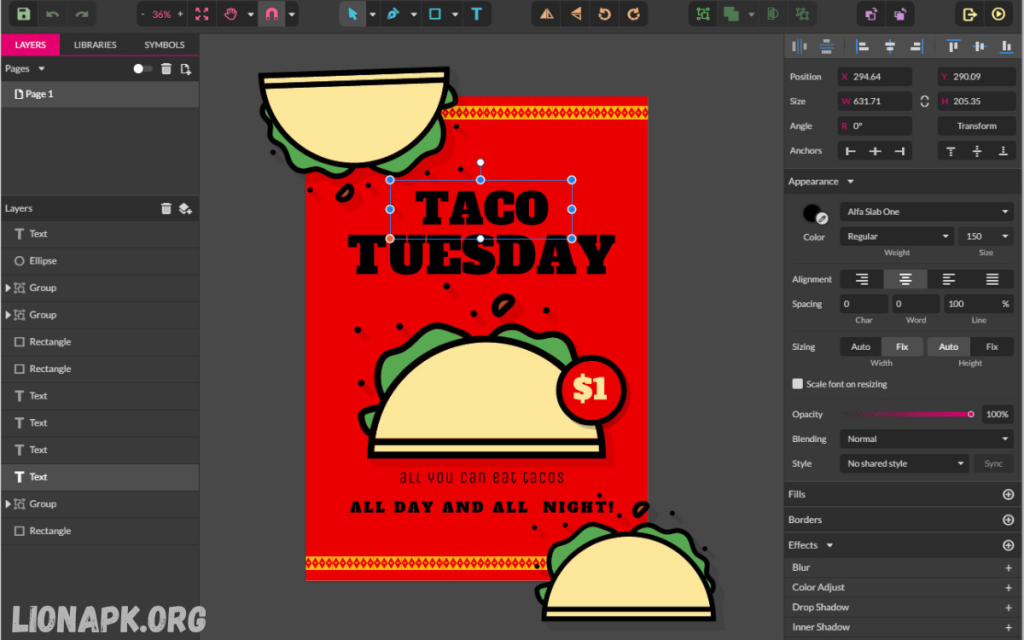Image resolution: width=1024 pixels, height=640 pixels.
Task: Select the Hand pan tool
Action: (x=231, y=14)
